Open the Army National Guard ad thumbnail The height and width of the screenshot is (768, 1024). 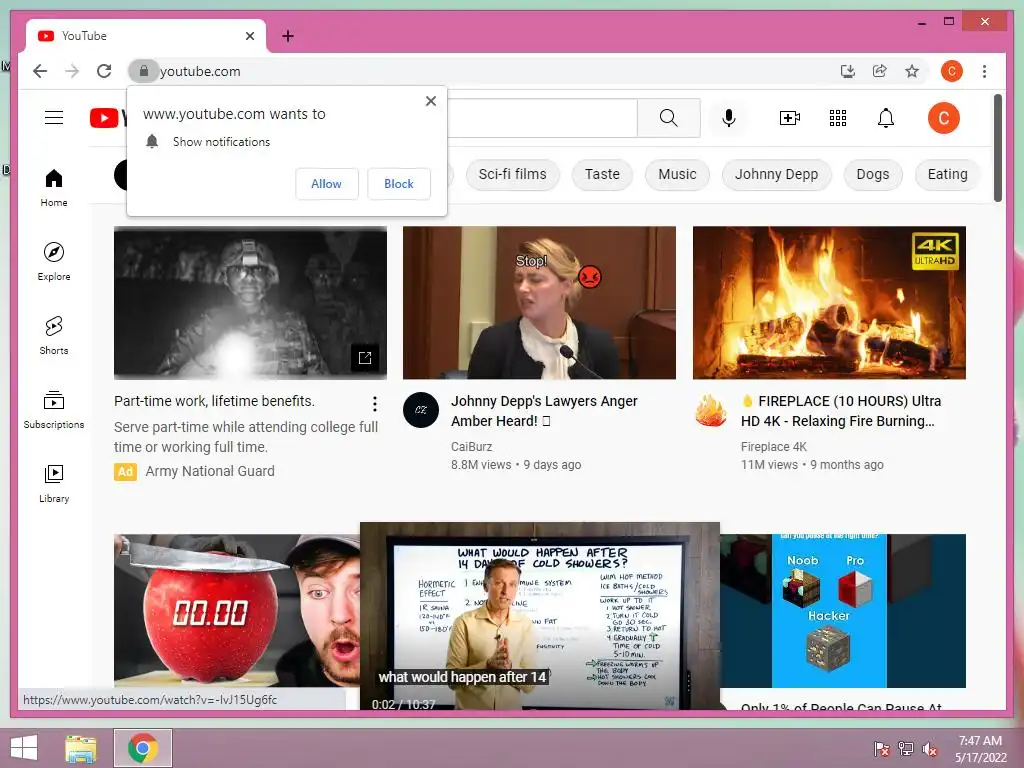point(250,302)
